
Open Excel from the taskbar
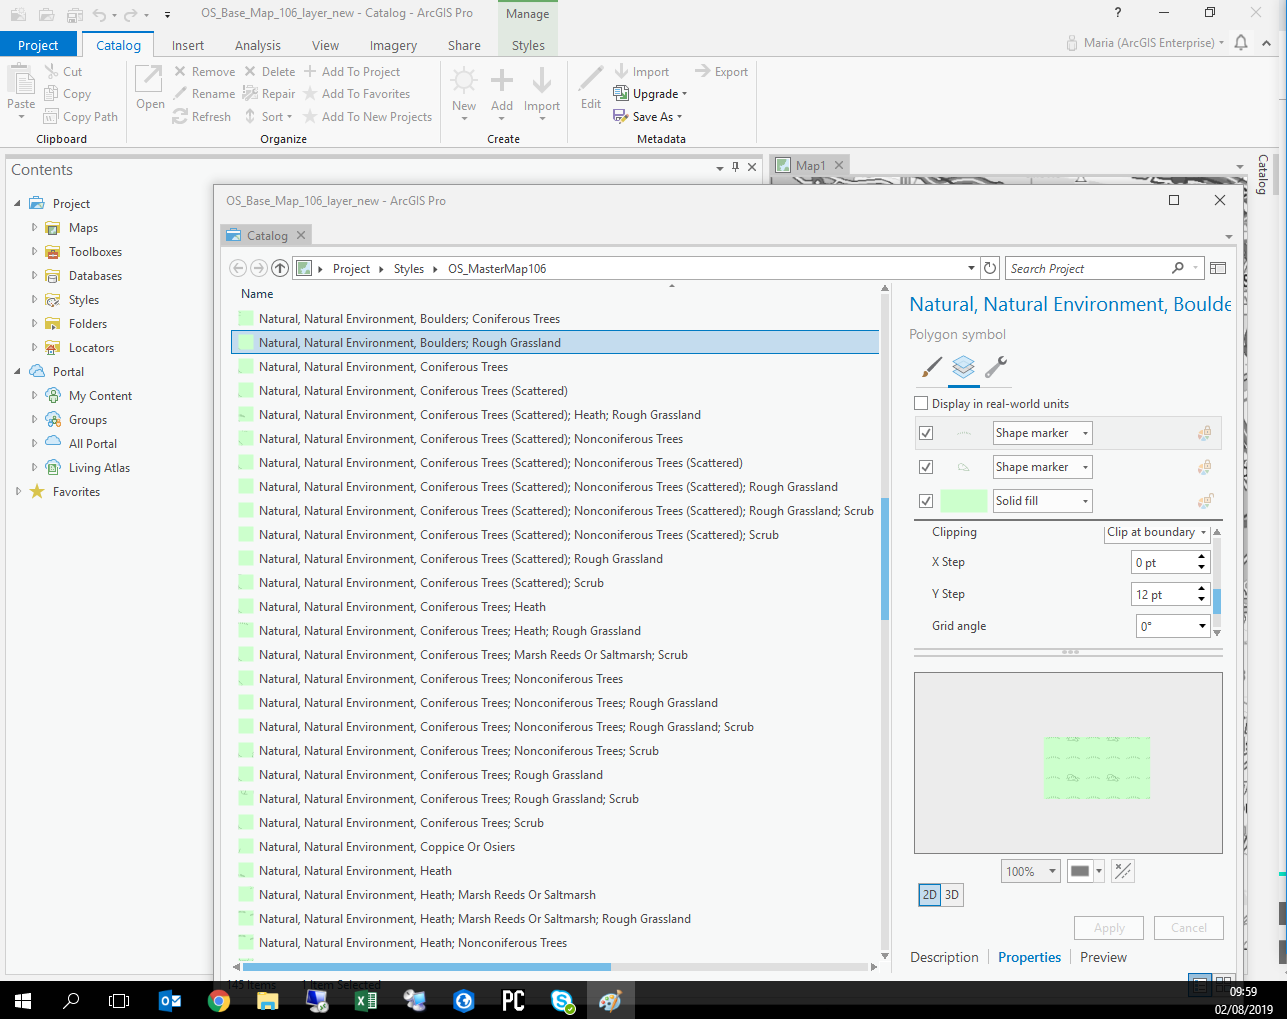point(366,1000)
